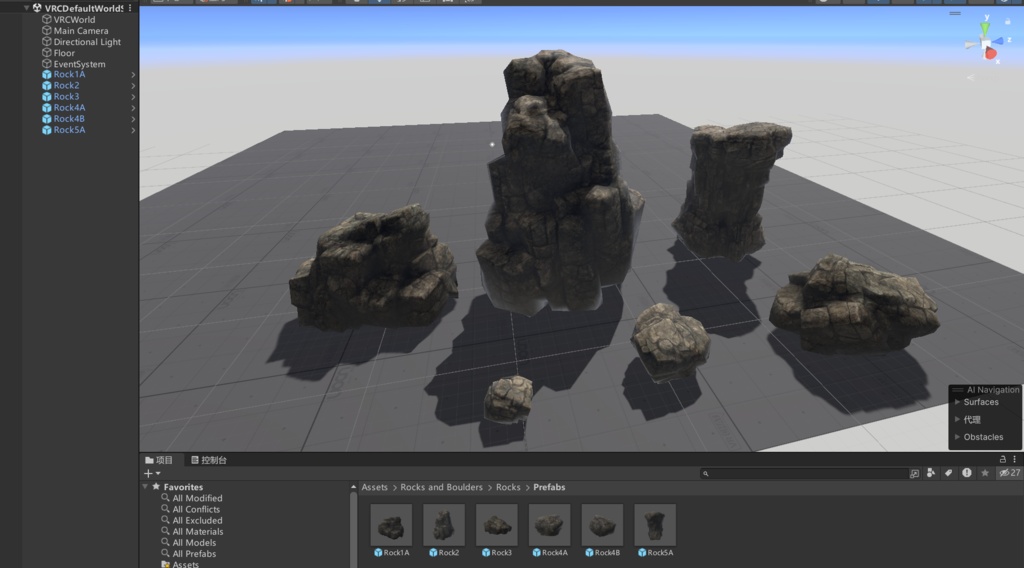Collapse the VRCDefaultWorld scene foldout

26,8
